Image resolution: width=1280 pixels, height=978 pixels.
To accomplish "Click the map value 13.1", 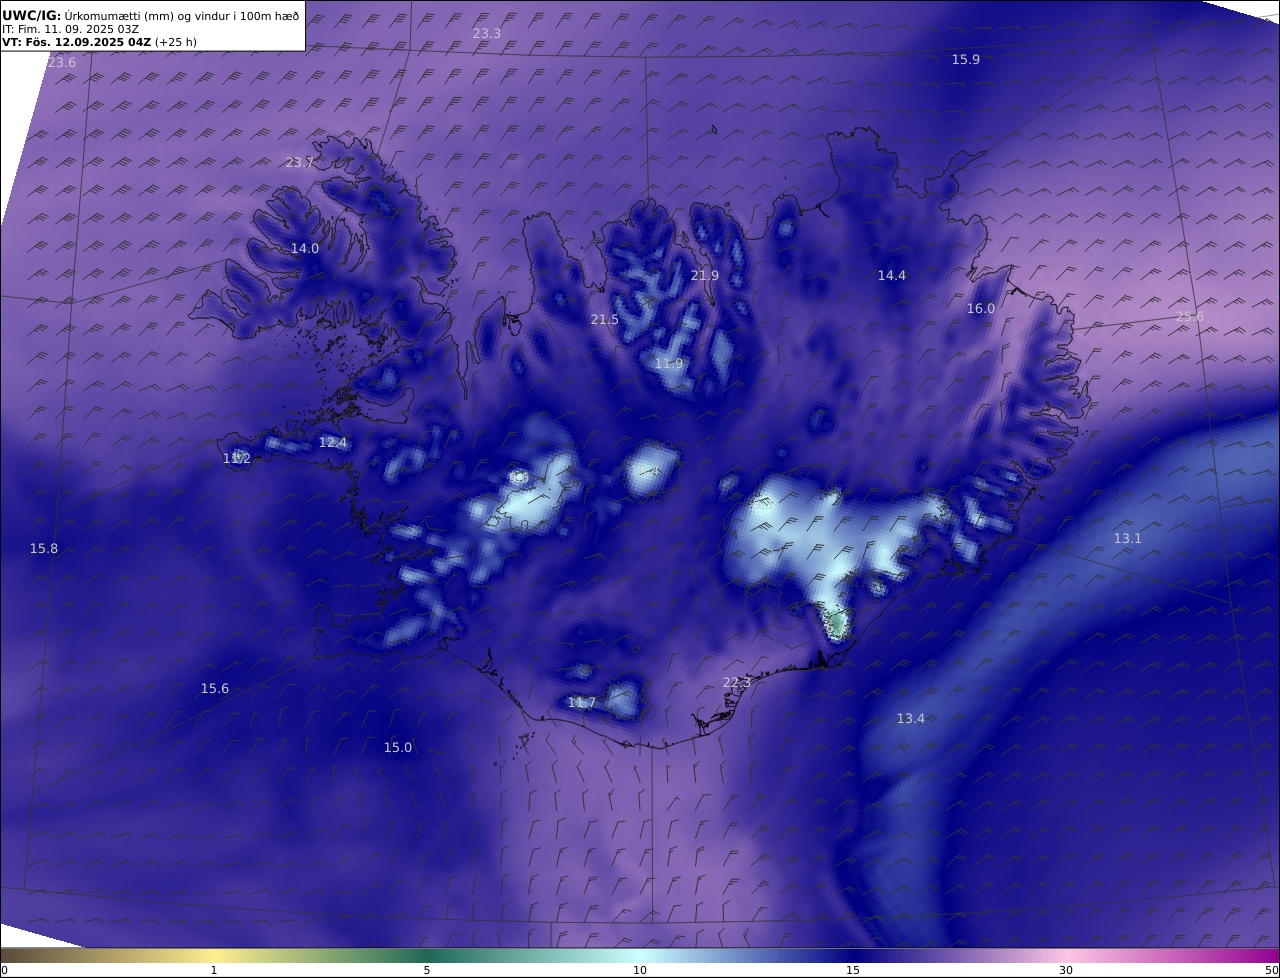I will (x=1128, y=538).
